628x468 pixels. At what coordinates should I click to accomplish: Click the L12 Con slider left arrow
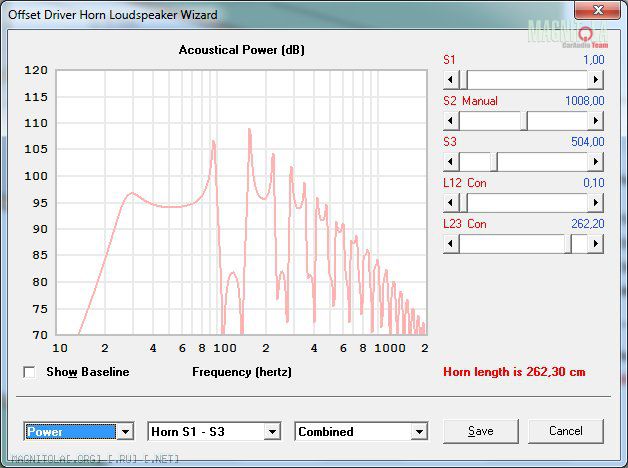(451, 203)
